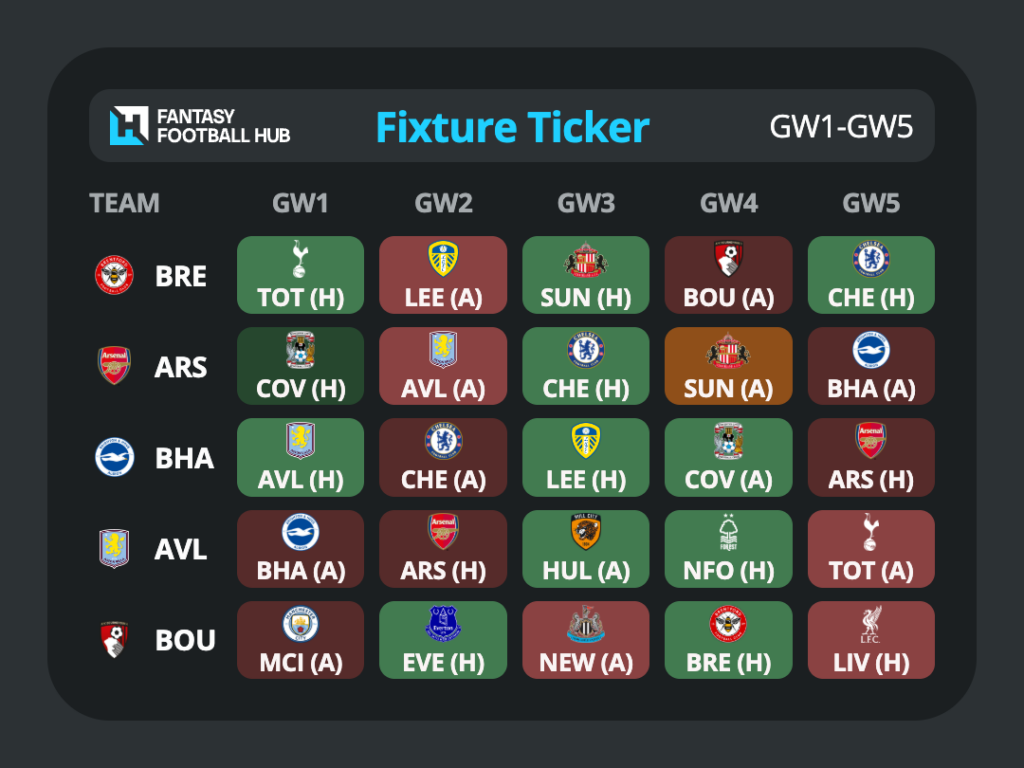Select the GW3 column header
This screenshot has height=768, width=1024.
tap(586, 203)
